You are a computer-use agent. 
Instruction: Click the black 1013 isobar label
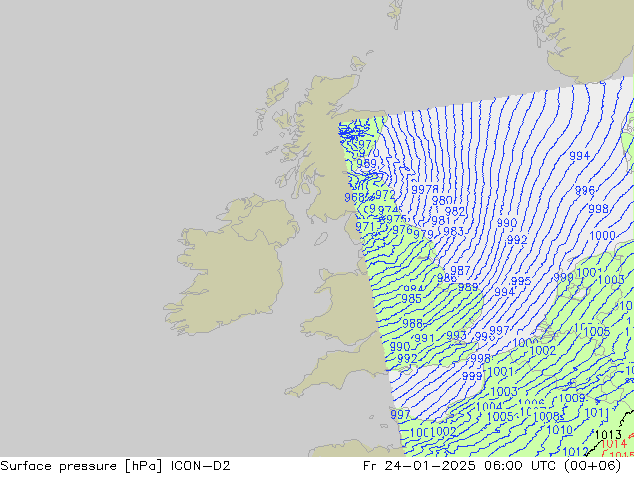pyautogui.click(x=609, y=435)
